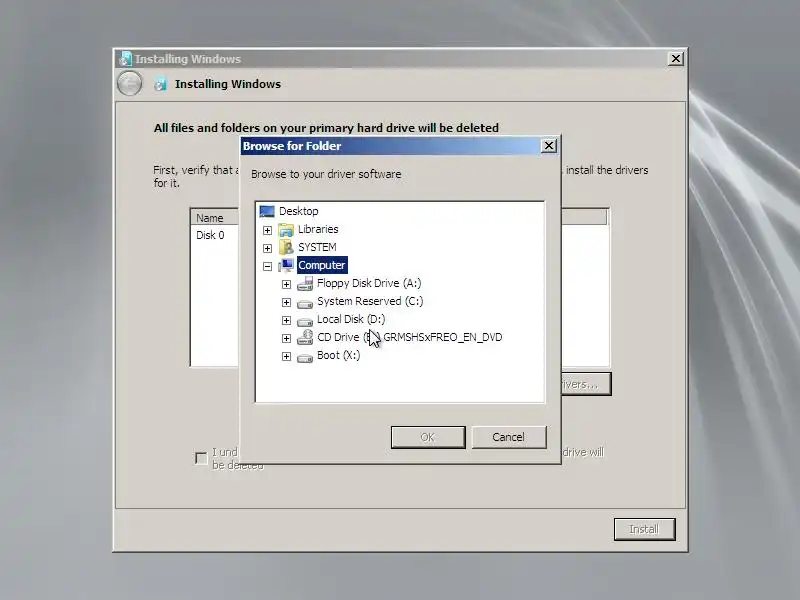The width and height of the screenshot is (800, 600).
Task: Select the SYSTEM folder entry
Action: pos(317,247)
